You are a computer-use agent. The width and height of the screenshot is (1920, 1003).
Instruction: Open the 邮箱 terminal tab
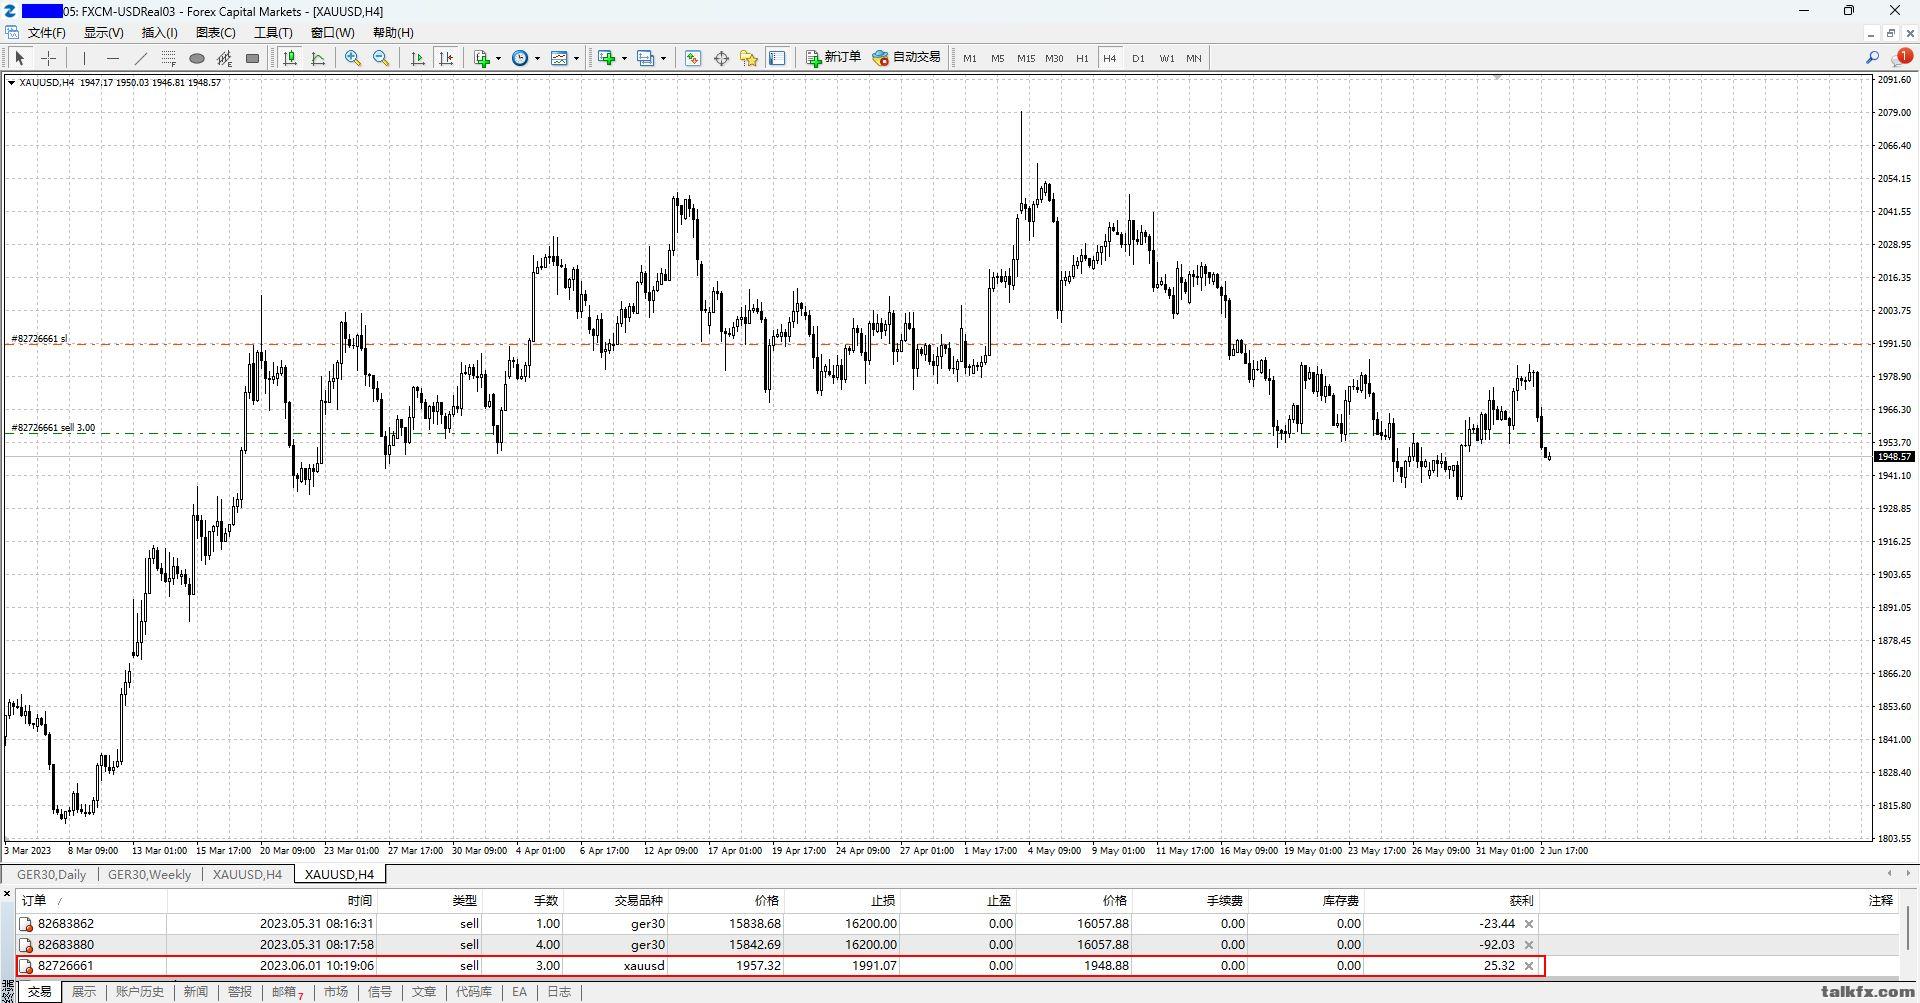pos(286,992)
